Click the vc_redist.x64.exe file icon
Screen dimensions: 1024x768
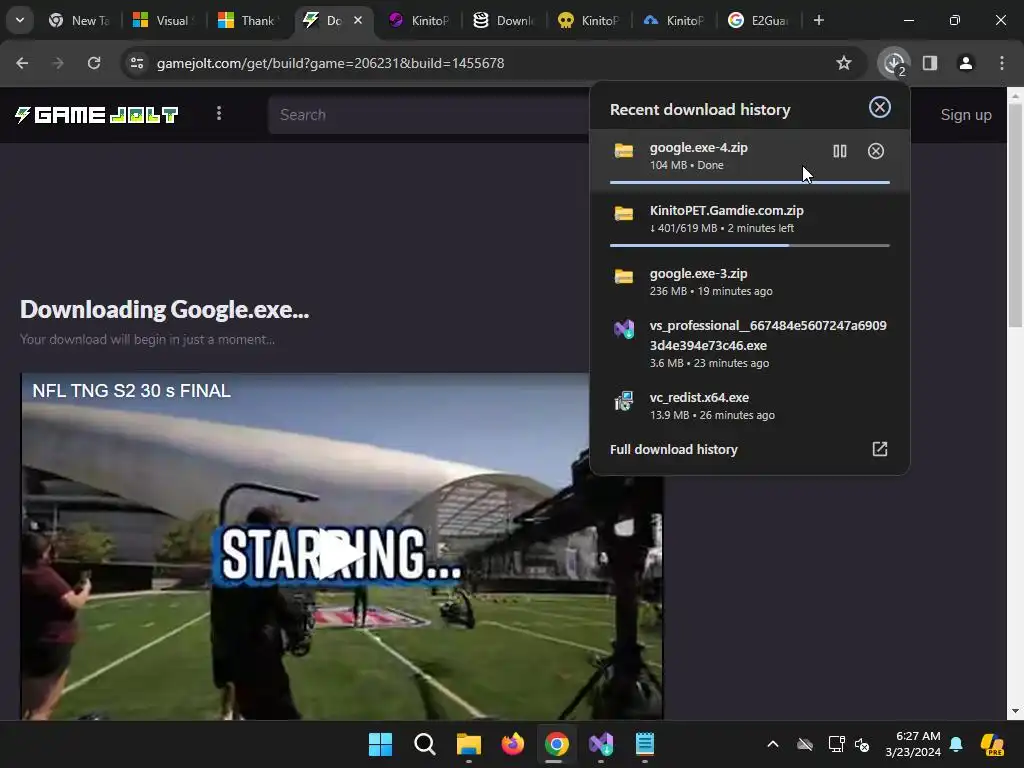624,400
